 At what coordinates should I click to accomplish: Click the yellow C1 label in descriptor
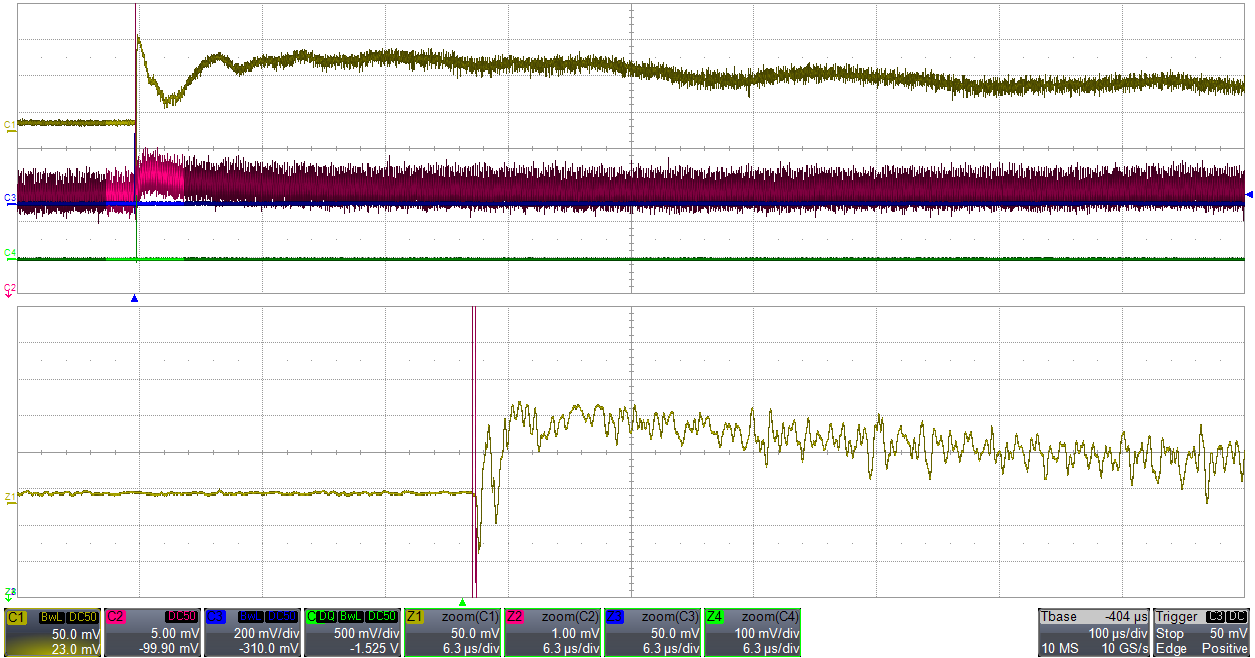[x=16, y=617]
